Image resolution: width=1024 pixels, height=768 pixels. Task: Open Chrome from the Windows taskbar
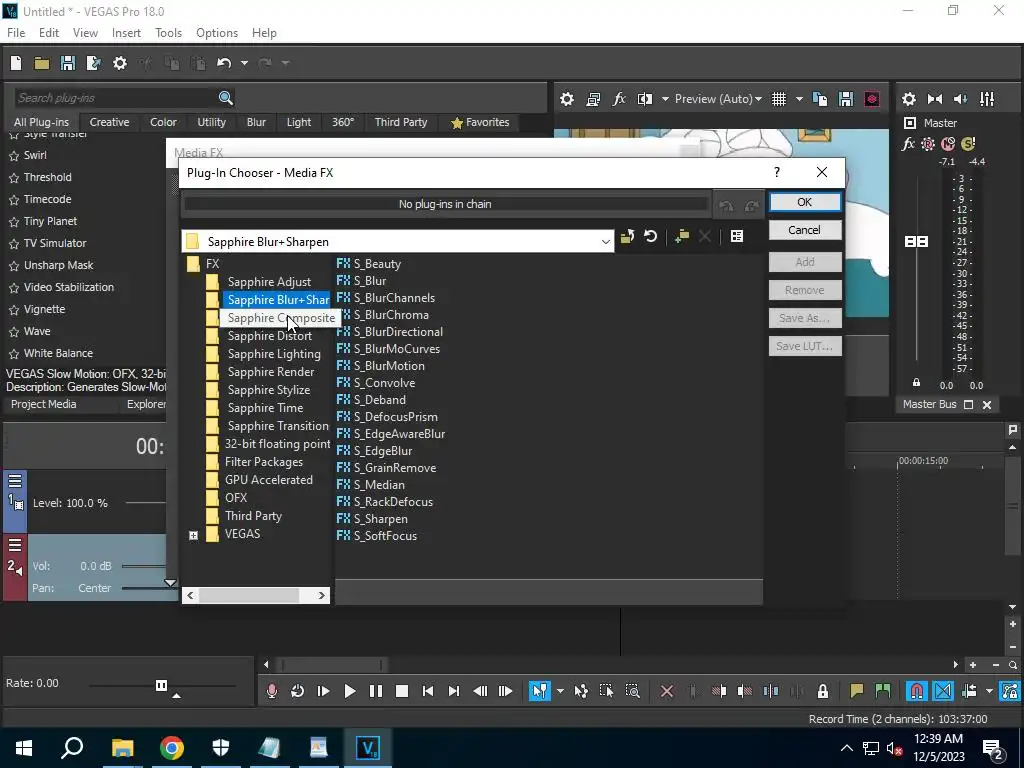tap(172, 748)
